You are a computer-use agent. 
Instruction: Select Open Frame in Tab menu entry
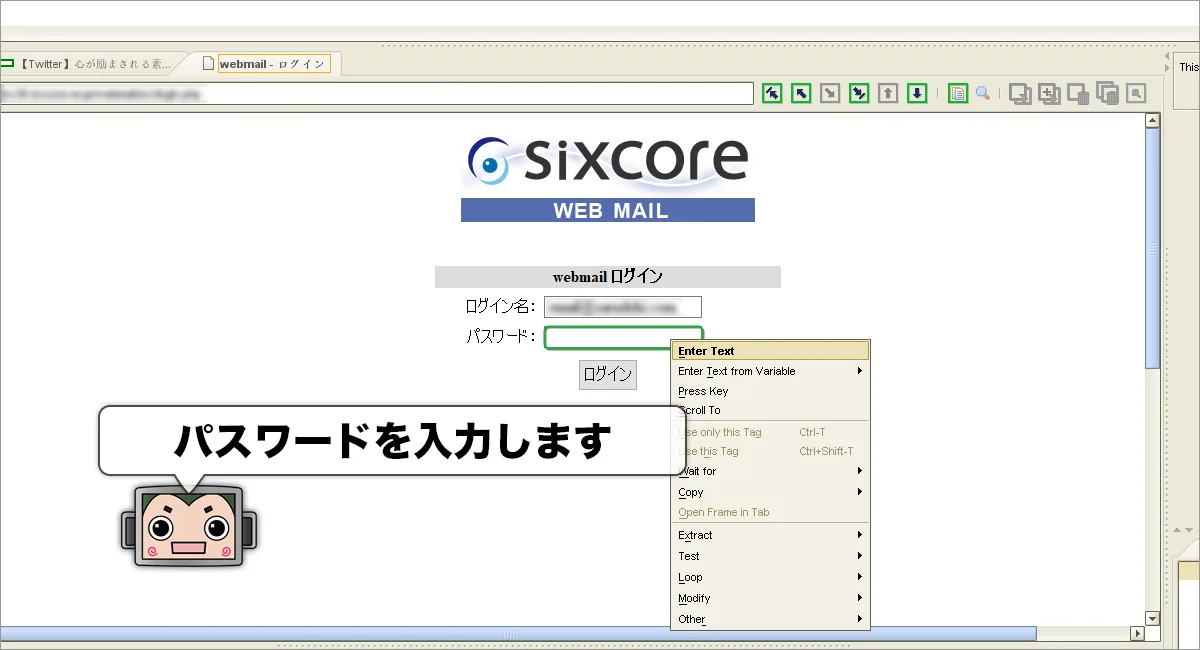(x=770, y=512)
